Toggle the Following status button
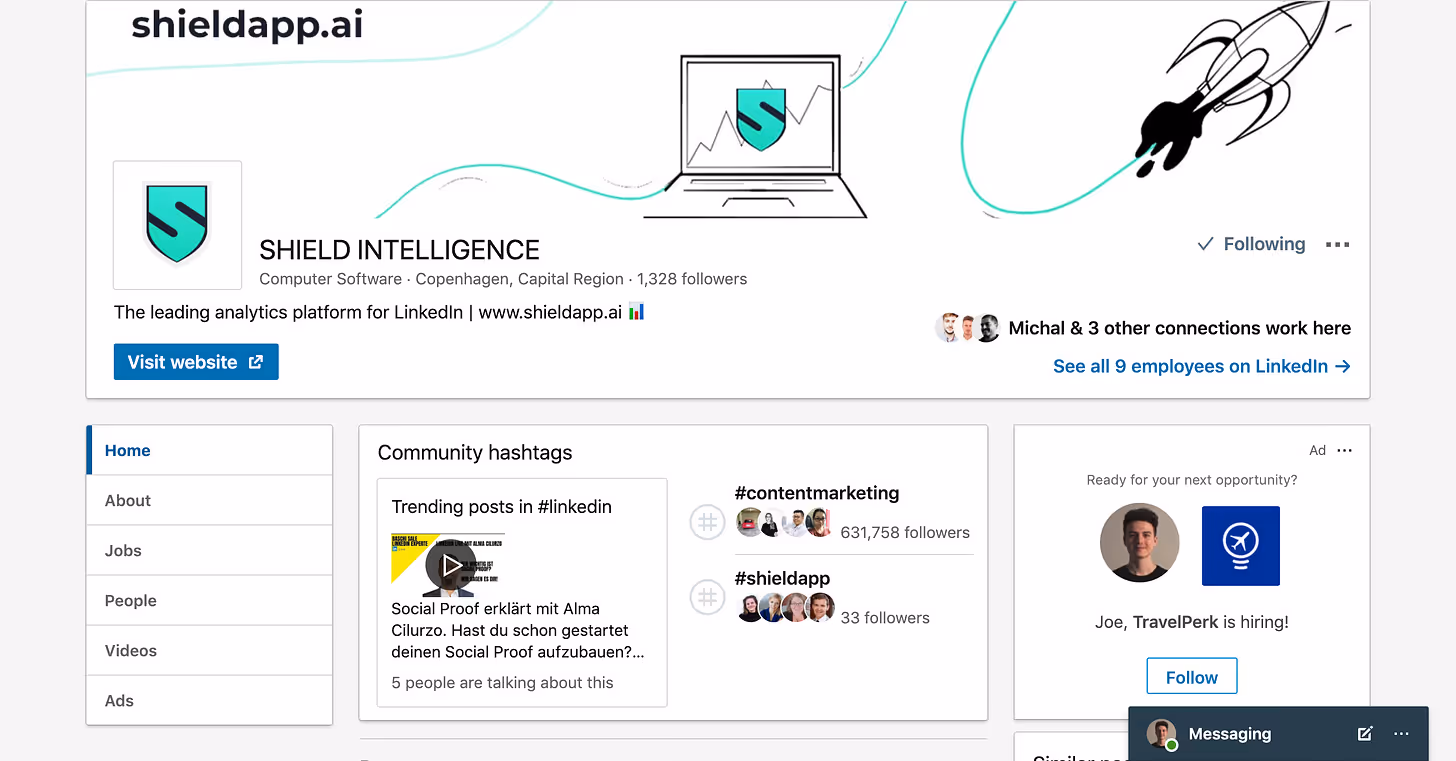The image size is (1456, 761). click(x=1251, y=244)
